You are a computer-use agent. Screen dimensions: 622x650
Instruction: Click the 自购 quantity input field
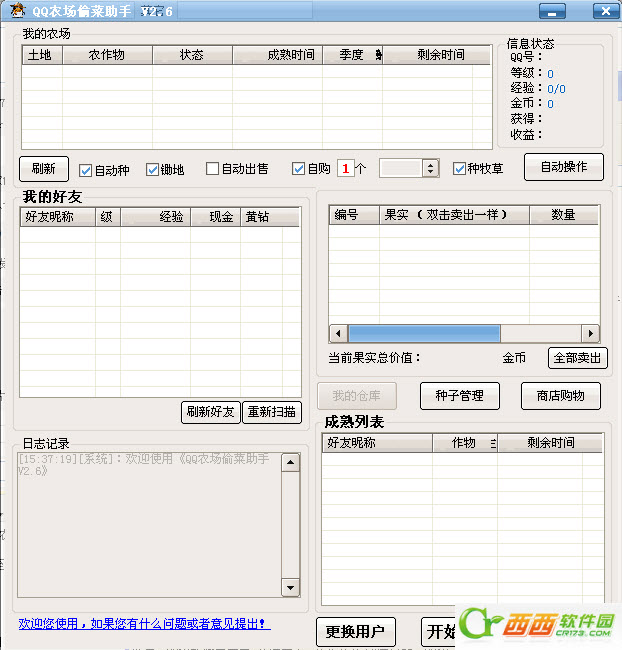(x=345, y=168)
